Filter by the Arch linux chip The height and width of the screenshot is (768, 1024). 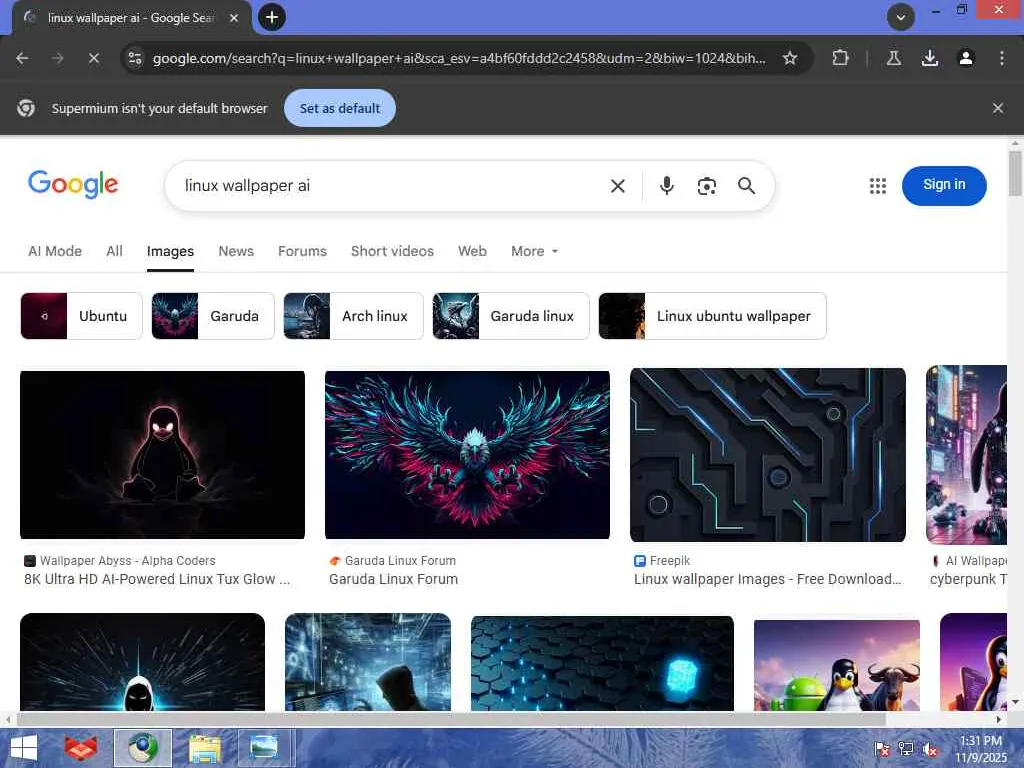click(x=353, y=316)
